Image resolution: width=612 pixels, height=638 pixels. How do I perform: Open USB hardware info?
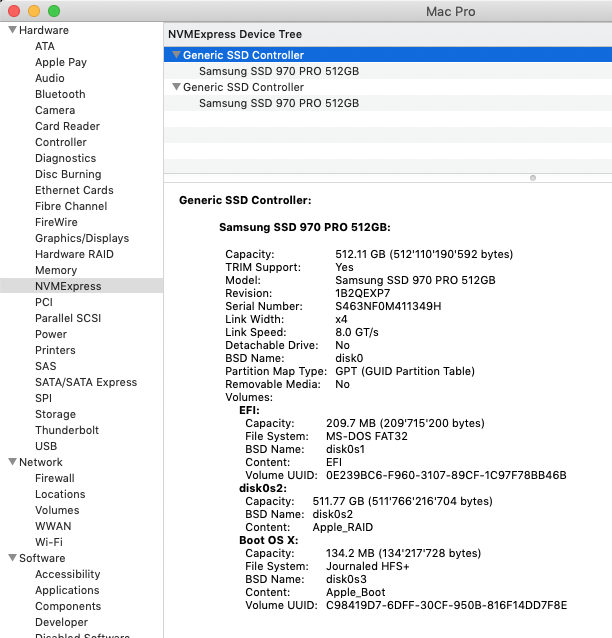pos(46,446)
